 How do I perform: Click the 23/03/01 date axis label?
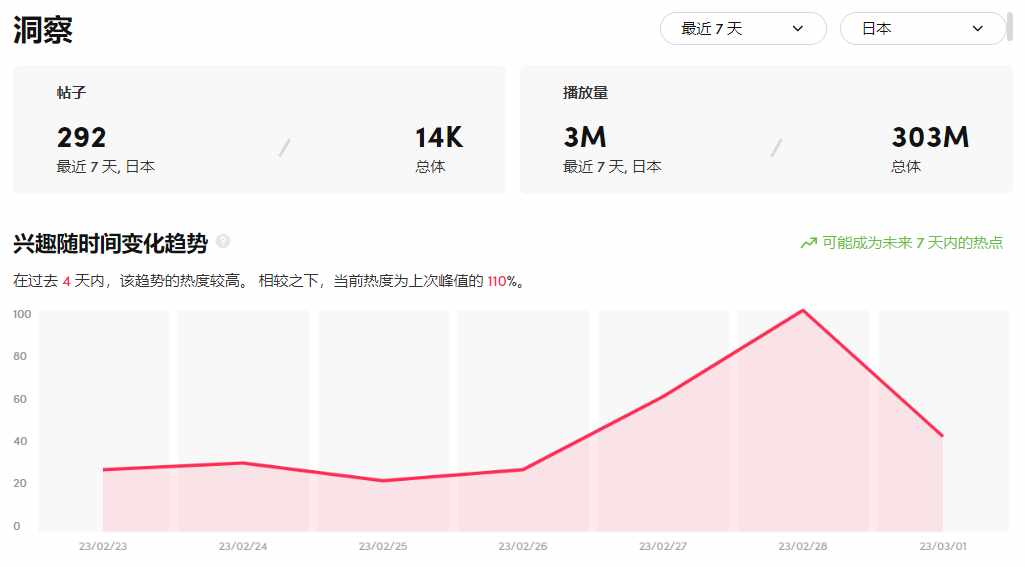click(943, 546)
